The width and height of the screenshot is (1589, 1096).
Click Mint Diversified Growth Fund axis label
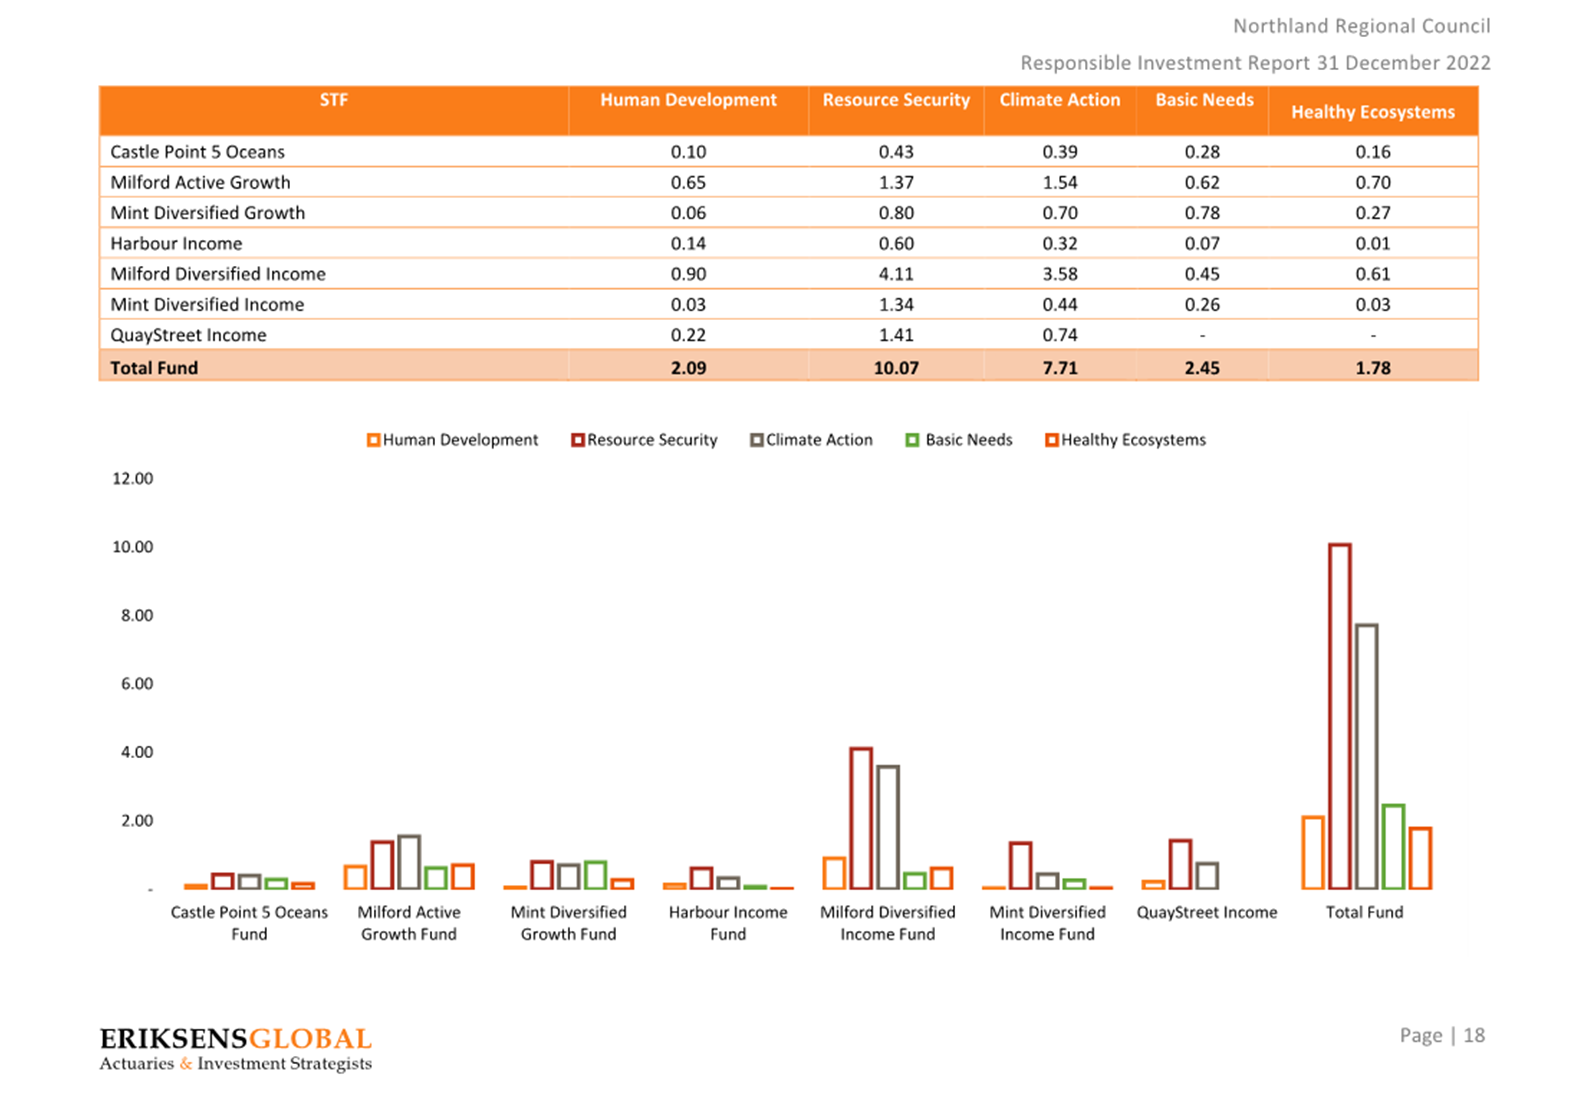(x=568, y=923)
